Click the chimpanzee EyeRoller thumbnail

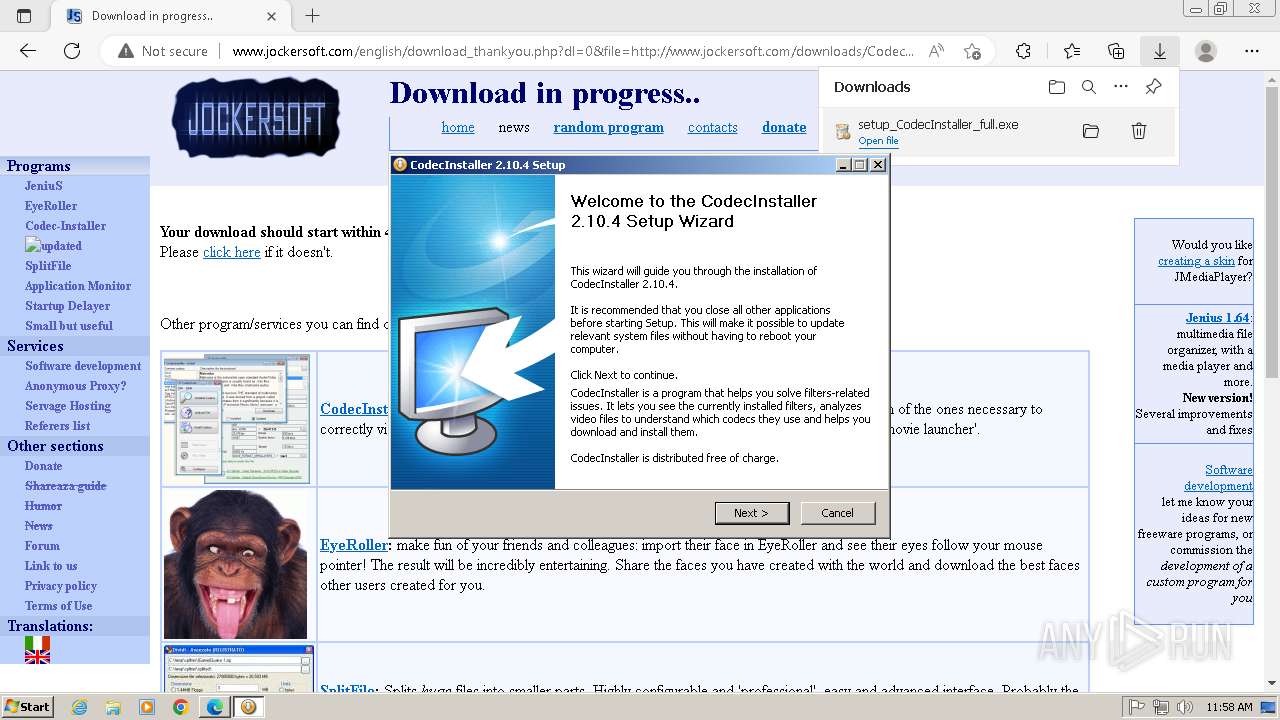tap(236, 565)
